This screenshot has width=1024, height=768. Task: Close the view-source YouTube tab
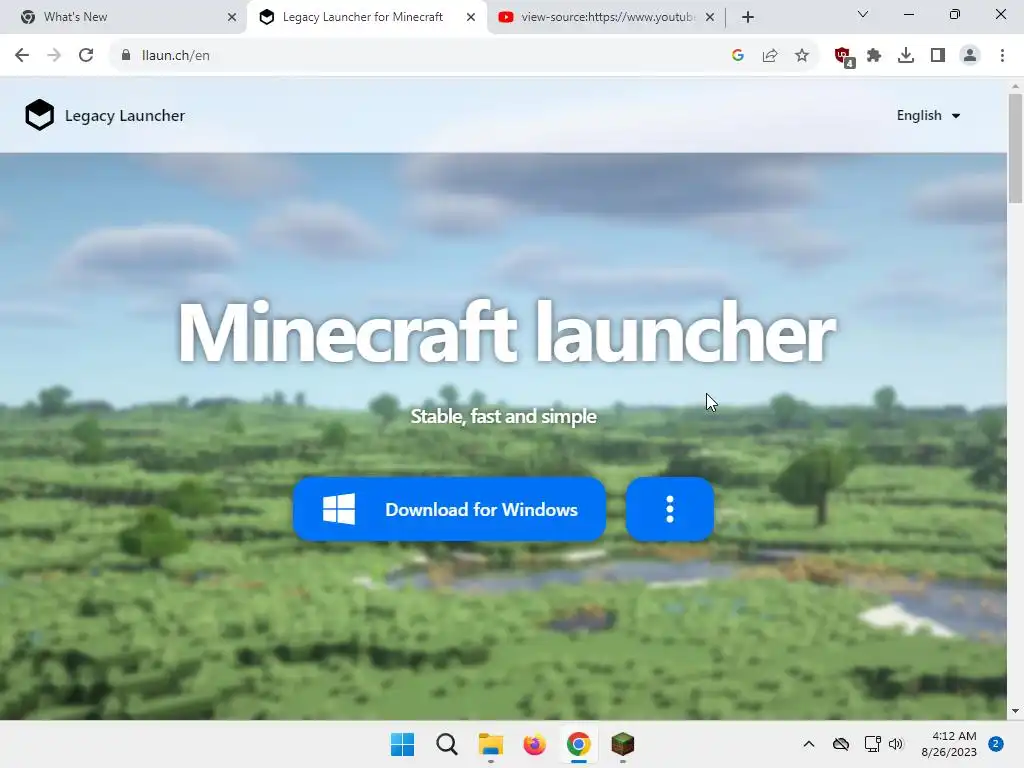(710, 17)
